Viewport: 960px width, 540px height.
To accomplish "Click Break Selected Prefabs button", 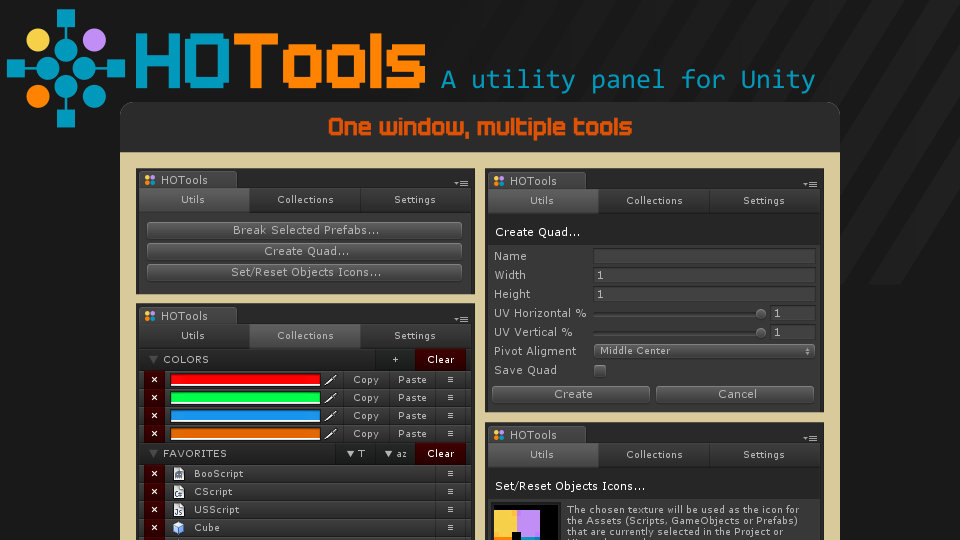I will tap(304, 230).
